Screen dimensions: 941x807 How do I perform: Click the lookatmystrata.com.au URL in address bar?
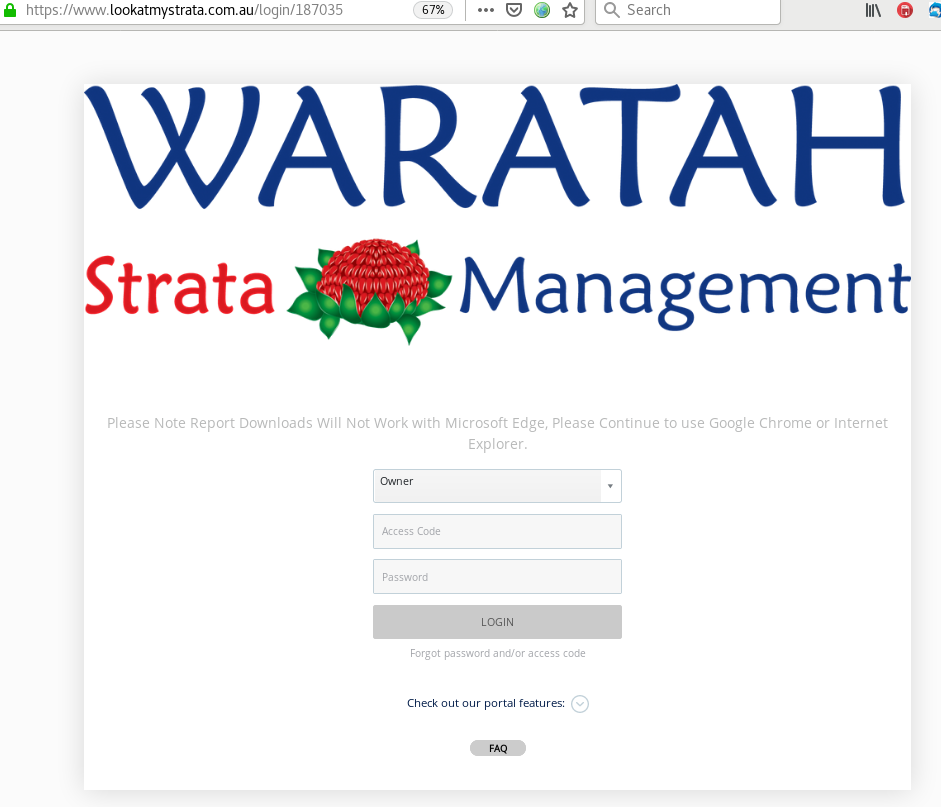point(184,10)
